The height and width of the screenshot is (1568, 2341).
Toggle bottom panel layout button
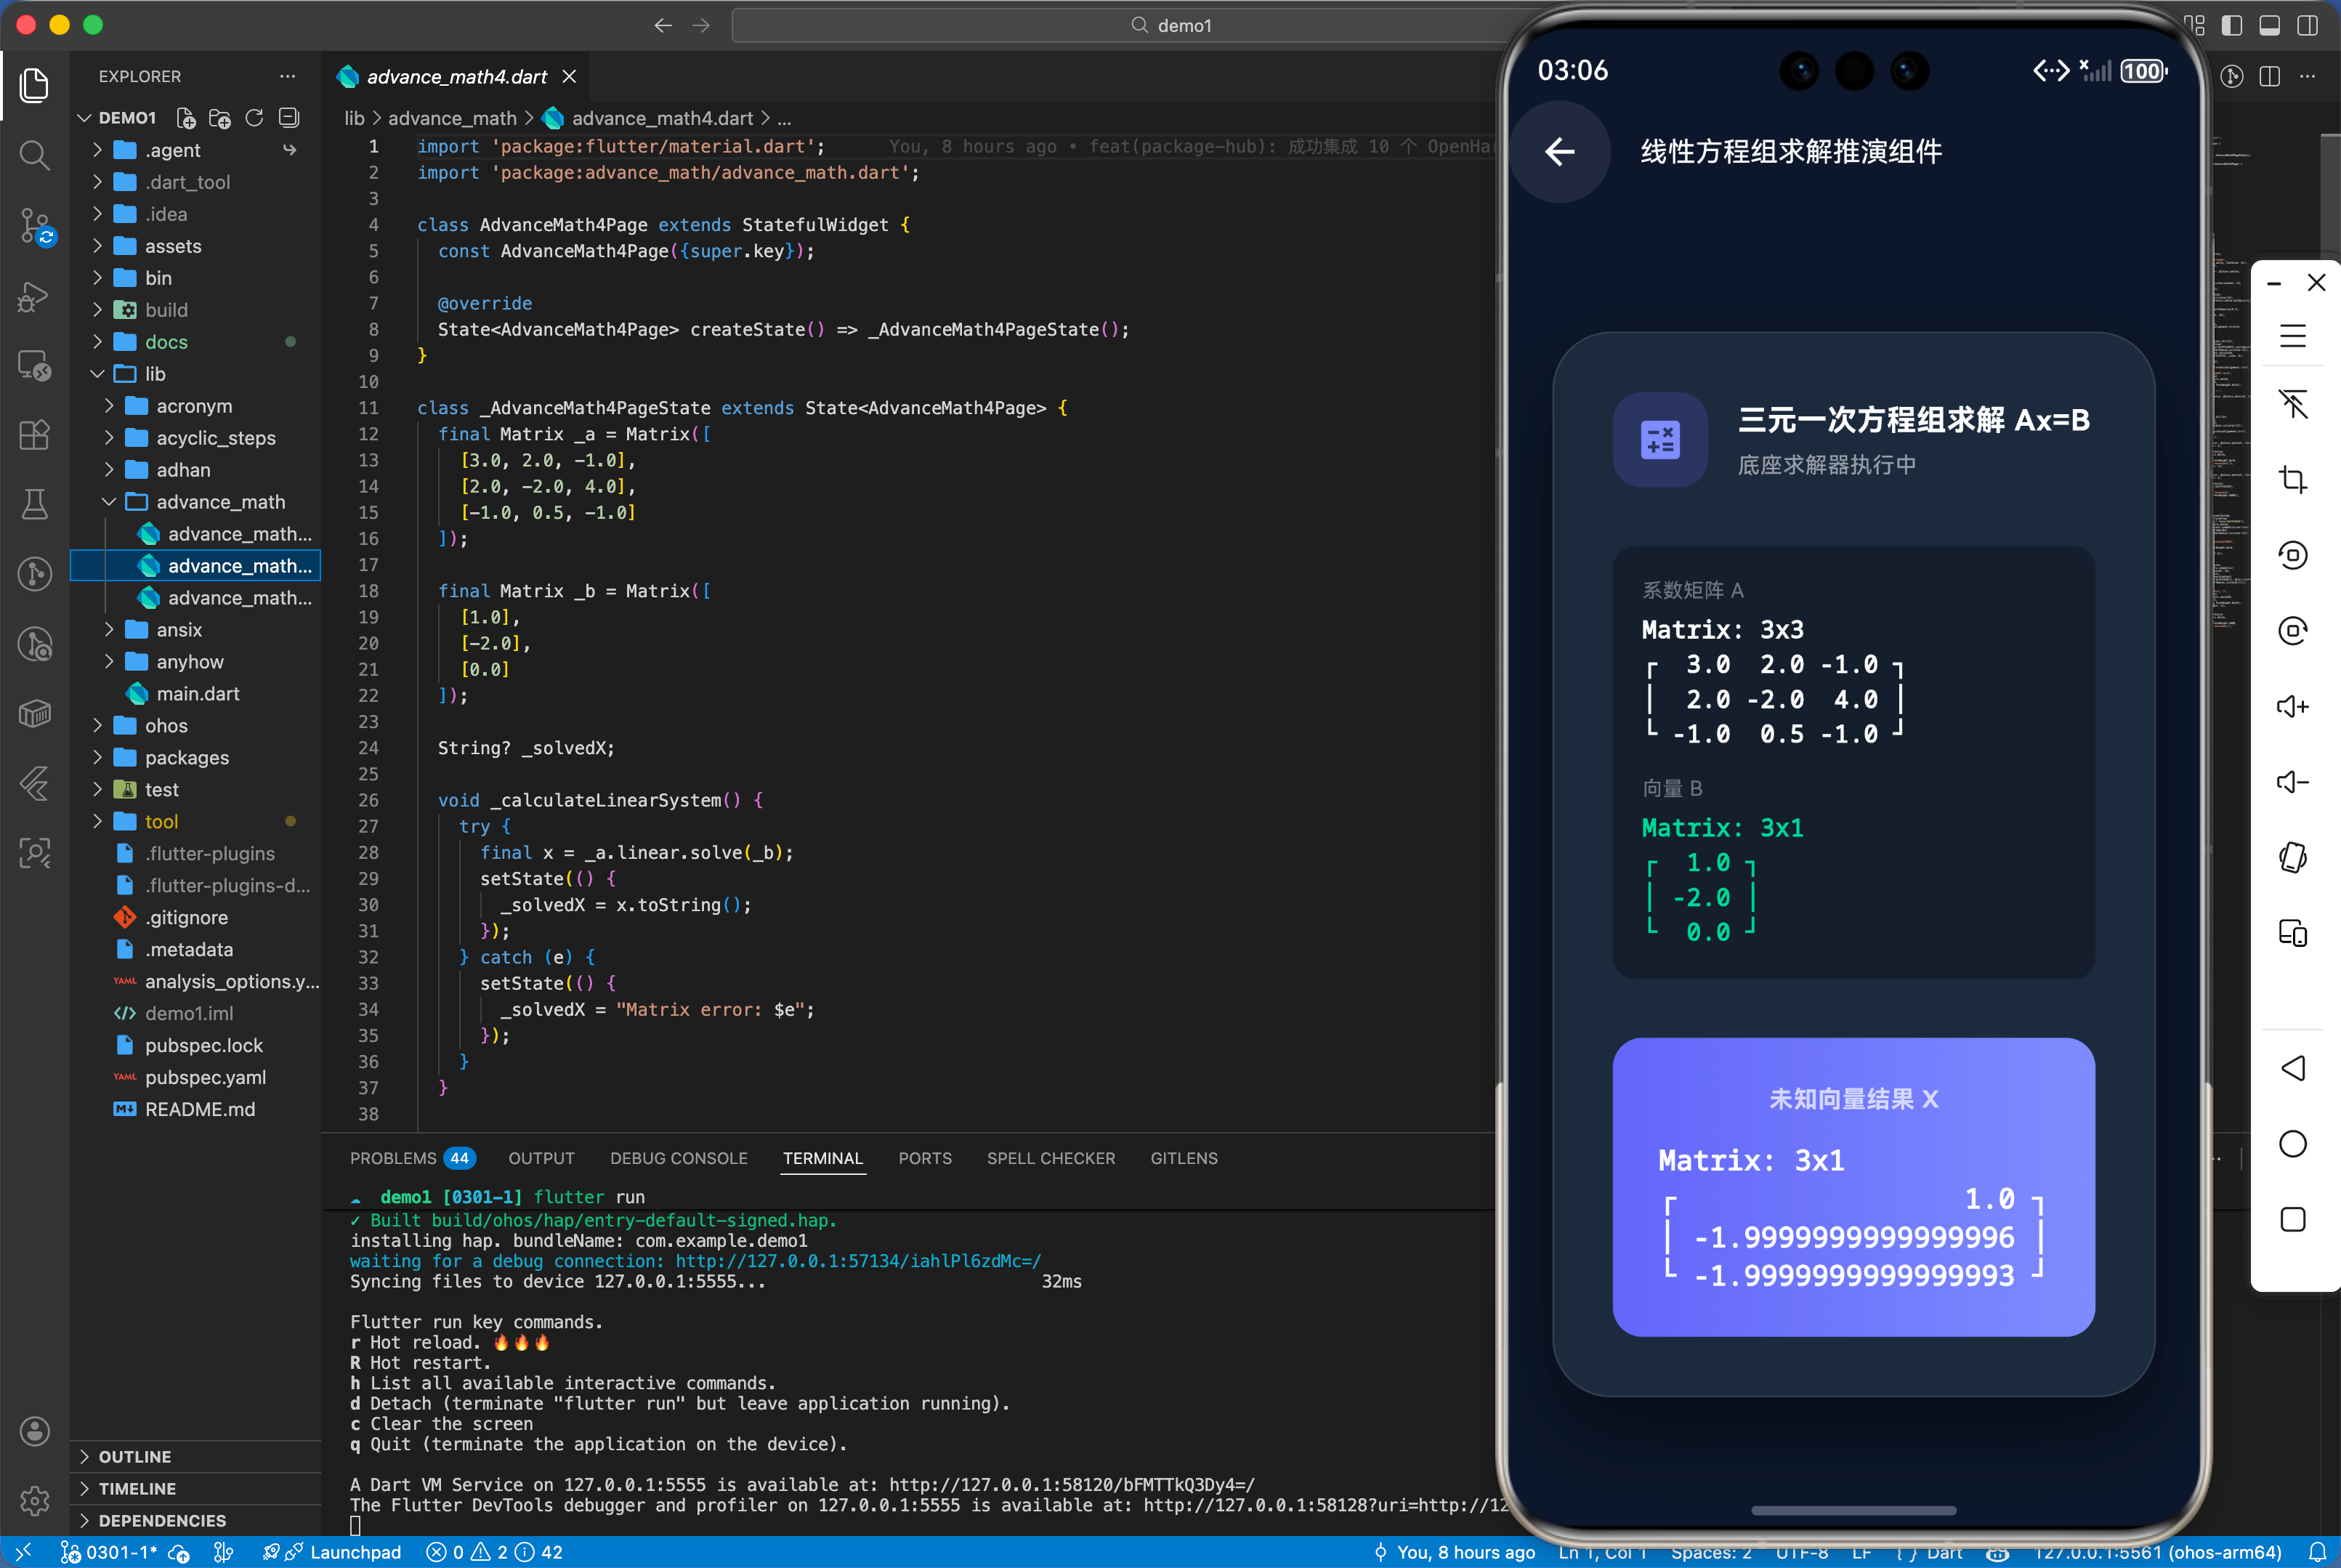point(2269,25)
